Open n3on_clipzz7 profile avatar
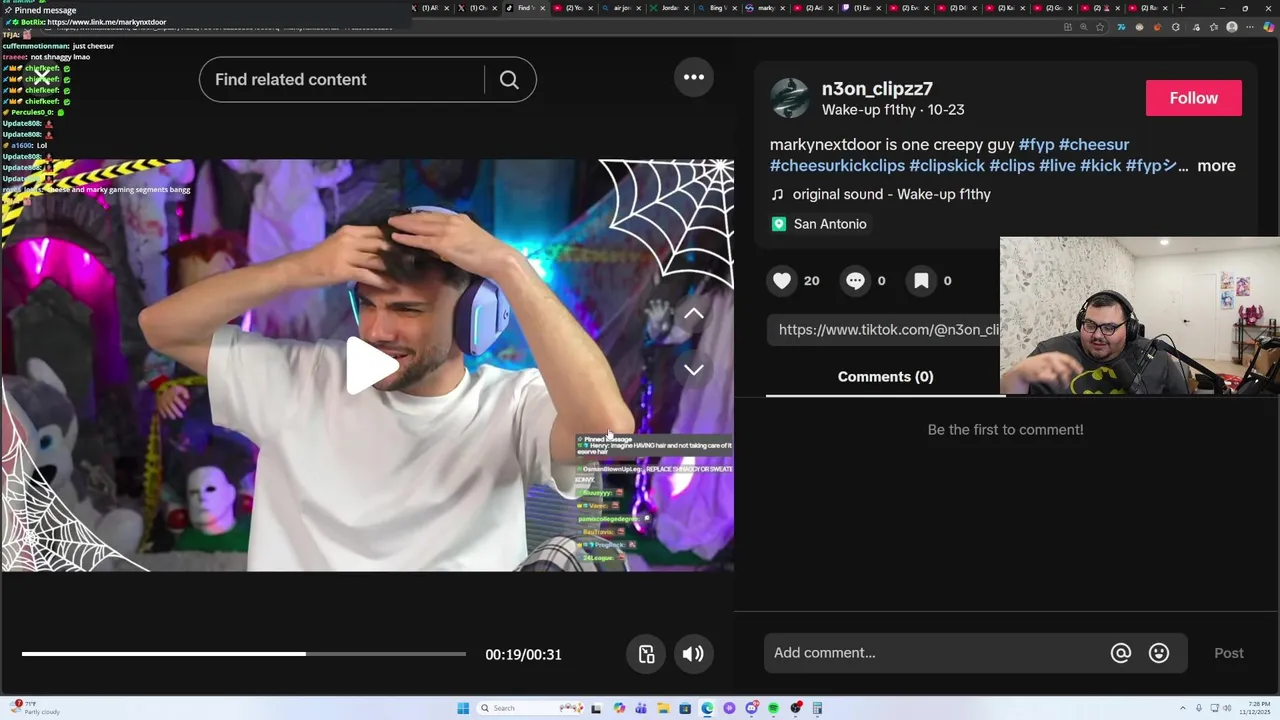The height and width of the screenshot is (720, 1280). click(x=790, y=98)
